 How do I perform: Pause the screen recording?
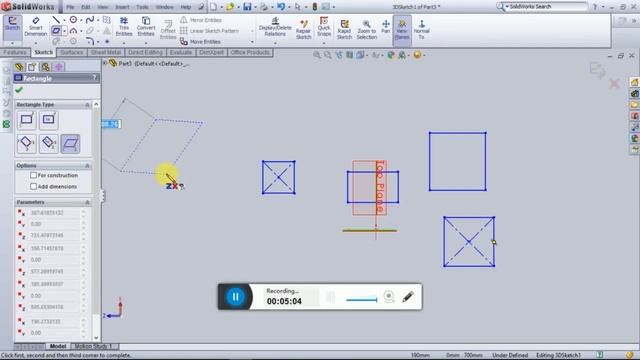pos(236,297)
